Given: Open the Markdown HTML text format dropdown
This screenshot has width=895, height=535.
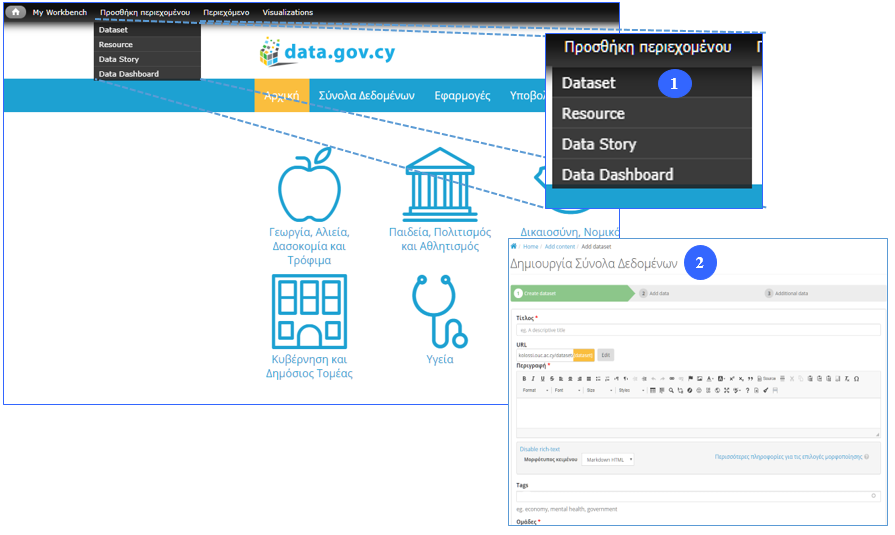Looking at the screenshot, I should click(608, 460).
